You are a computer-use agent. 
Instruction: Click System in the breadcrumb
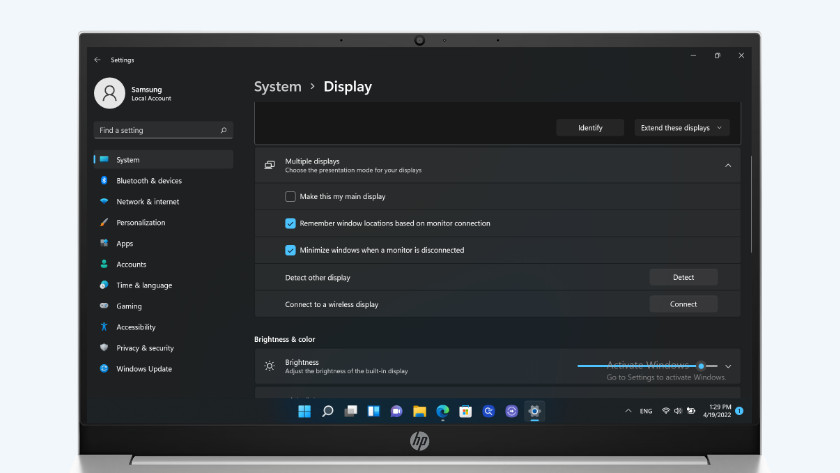coord(278,87)
